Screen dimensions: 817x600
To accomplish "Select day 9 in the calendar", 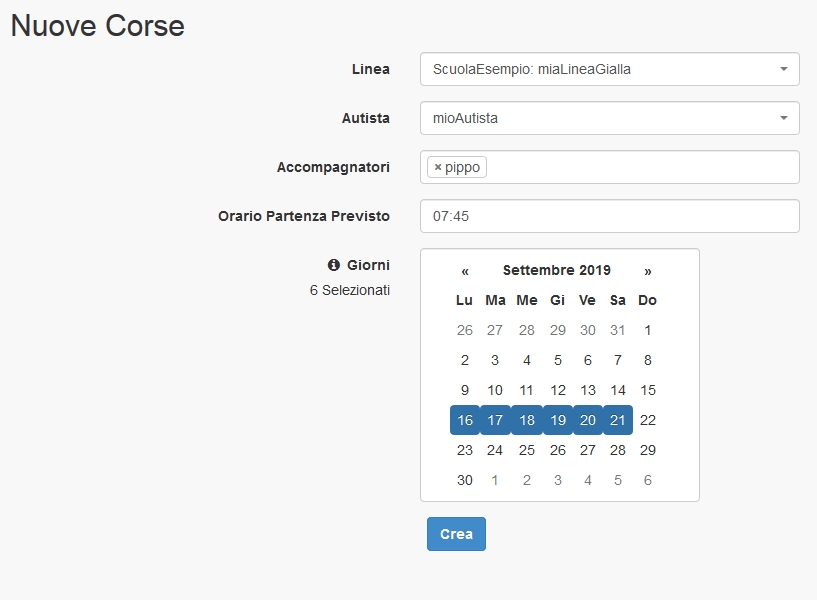I will (465, 390).
